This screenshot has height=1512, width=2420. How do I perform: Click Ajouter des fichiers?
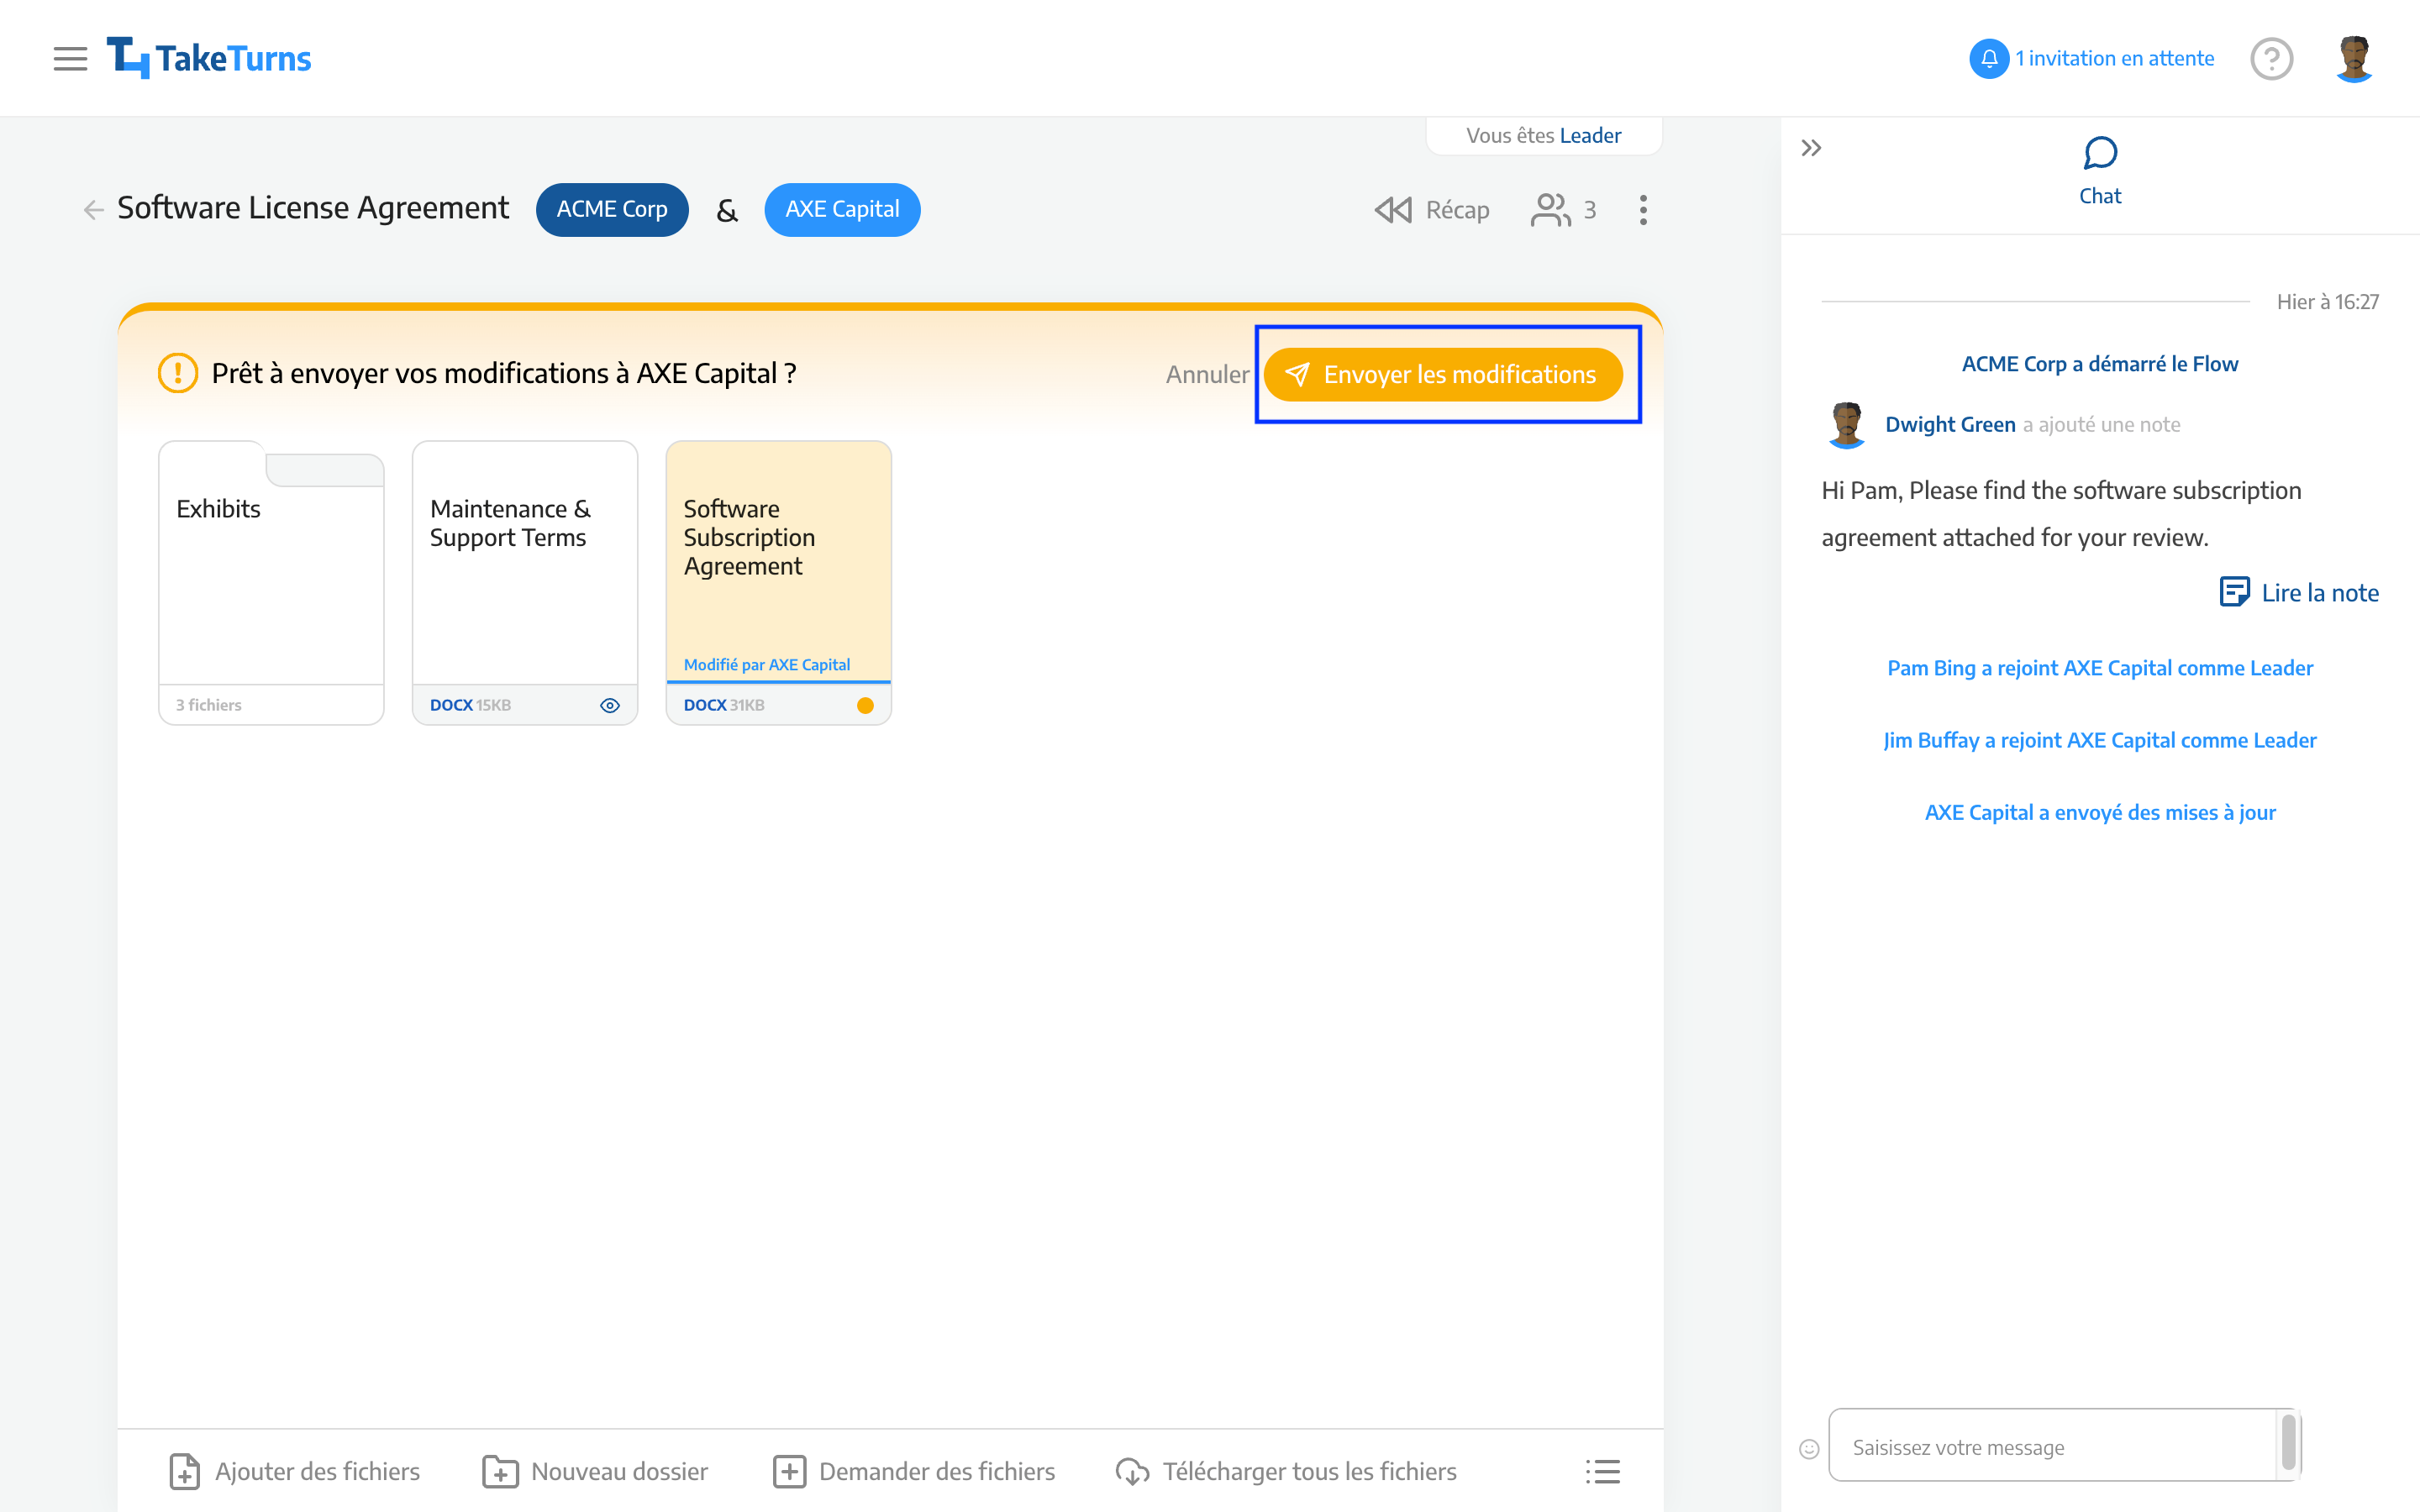pyautogui.click(x=294, y=1471)
